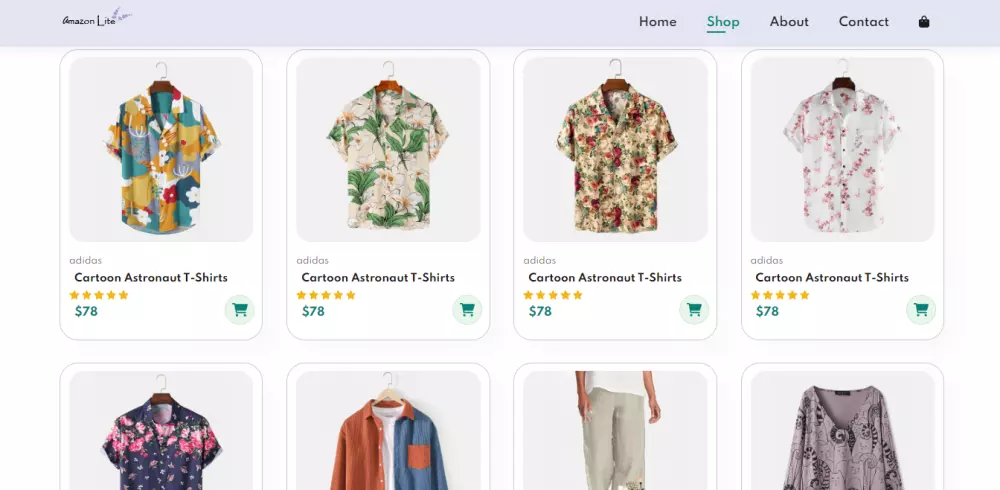This screenshot has height=490, width=1000.
Task: Add the colorful abstract shirt to cart
Action: pos(239,310)
